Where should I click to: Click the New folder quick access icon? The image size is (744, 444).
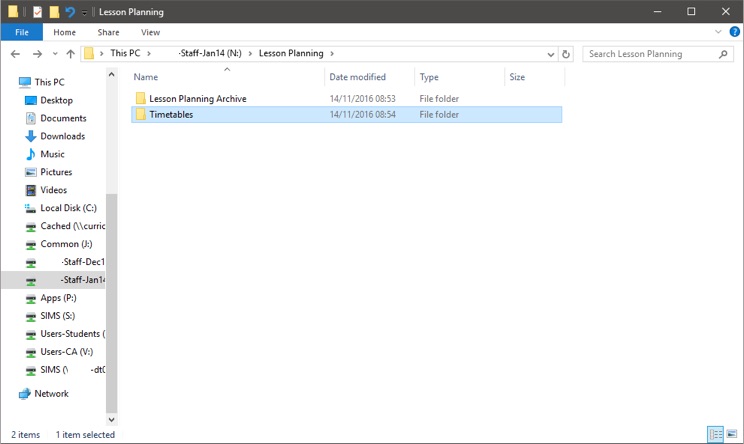(55, 12)
